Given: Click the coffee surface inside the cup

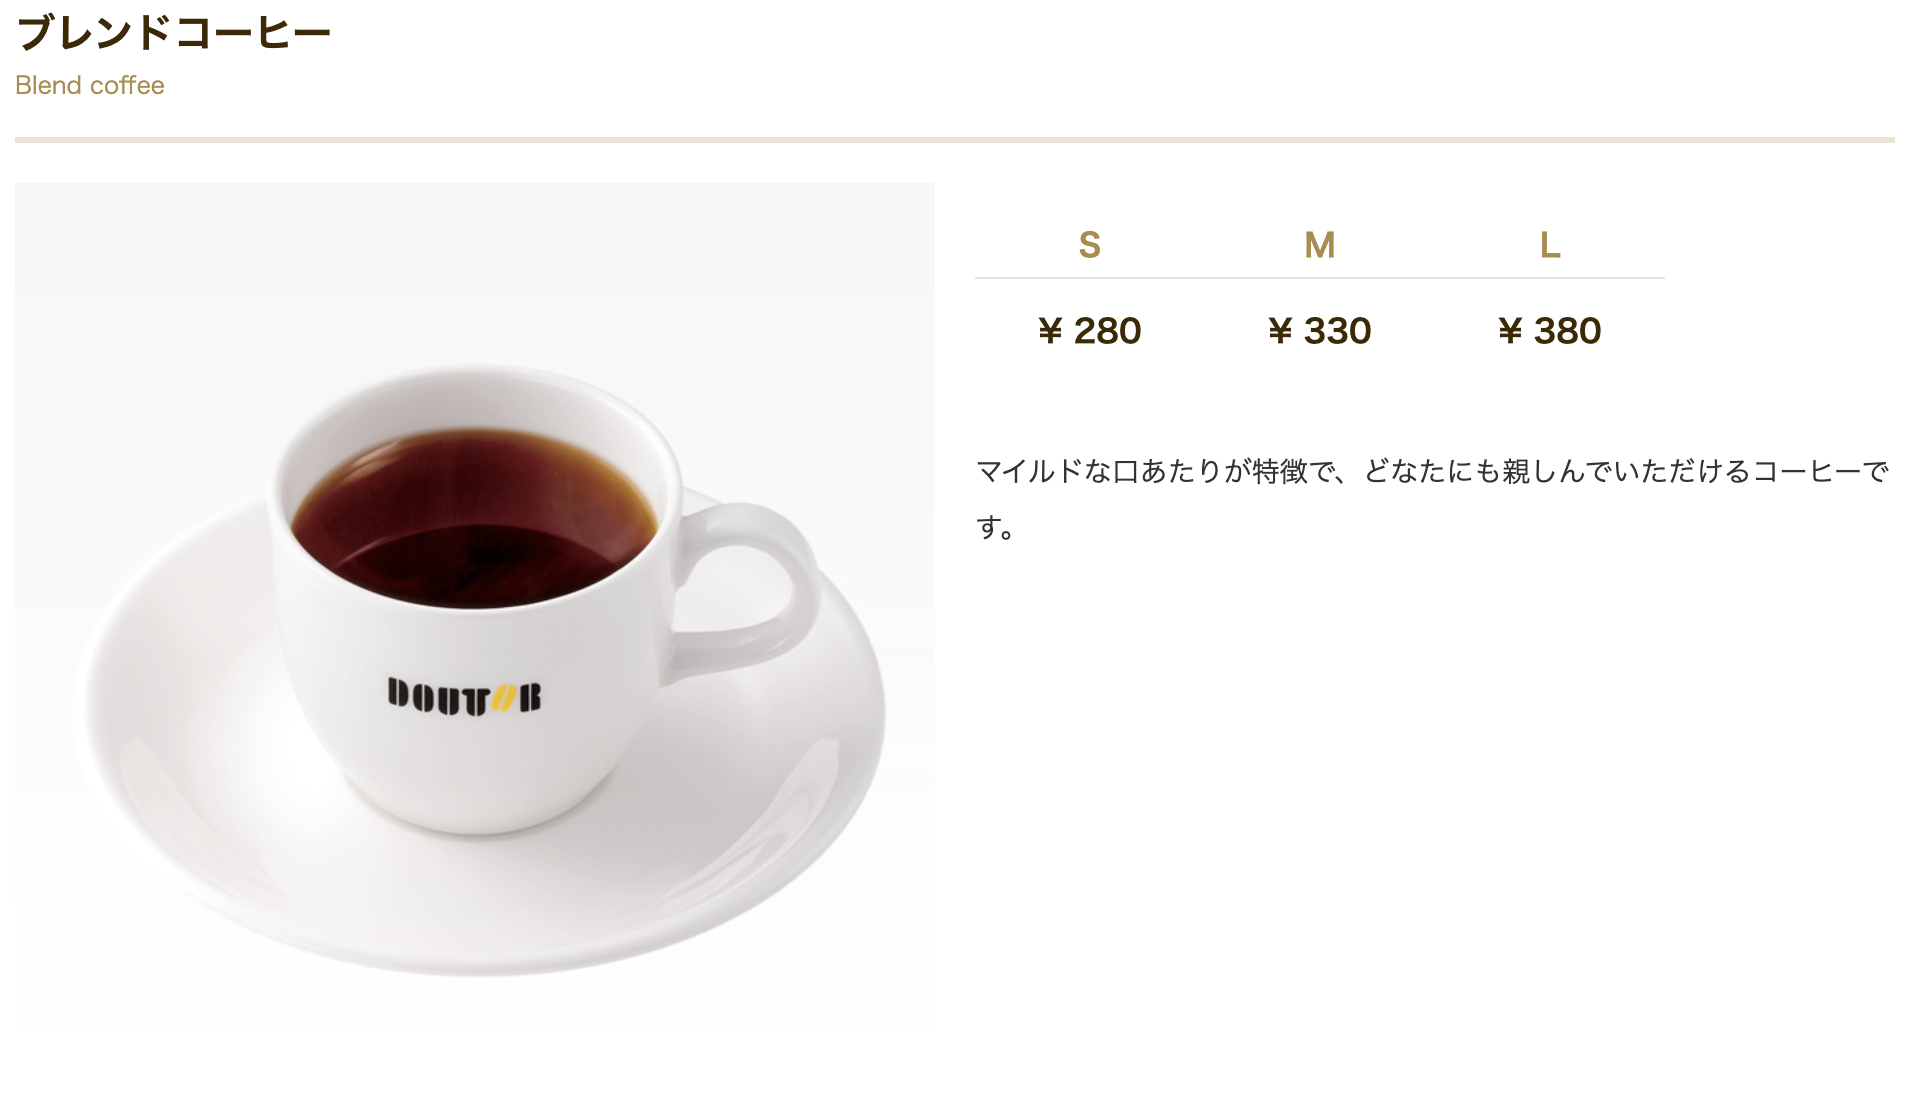Looking at the screenshot, I should tap(473, 520).
